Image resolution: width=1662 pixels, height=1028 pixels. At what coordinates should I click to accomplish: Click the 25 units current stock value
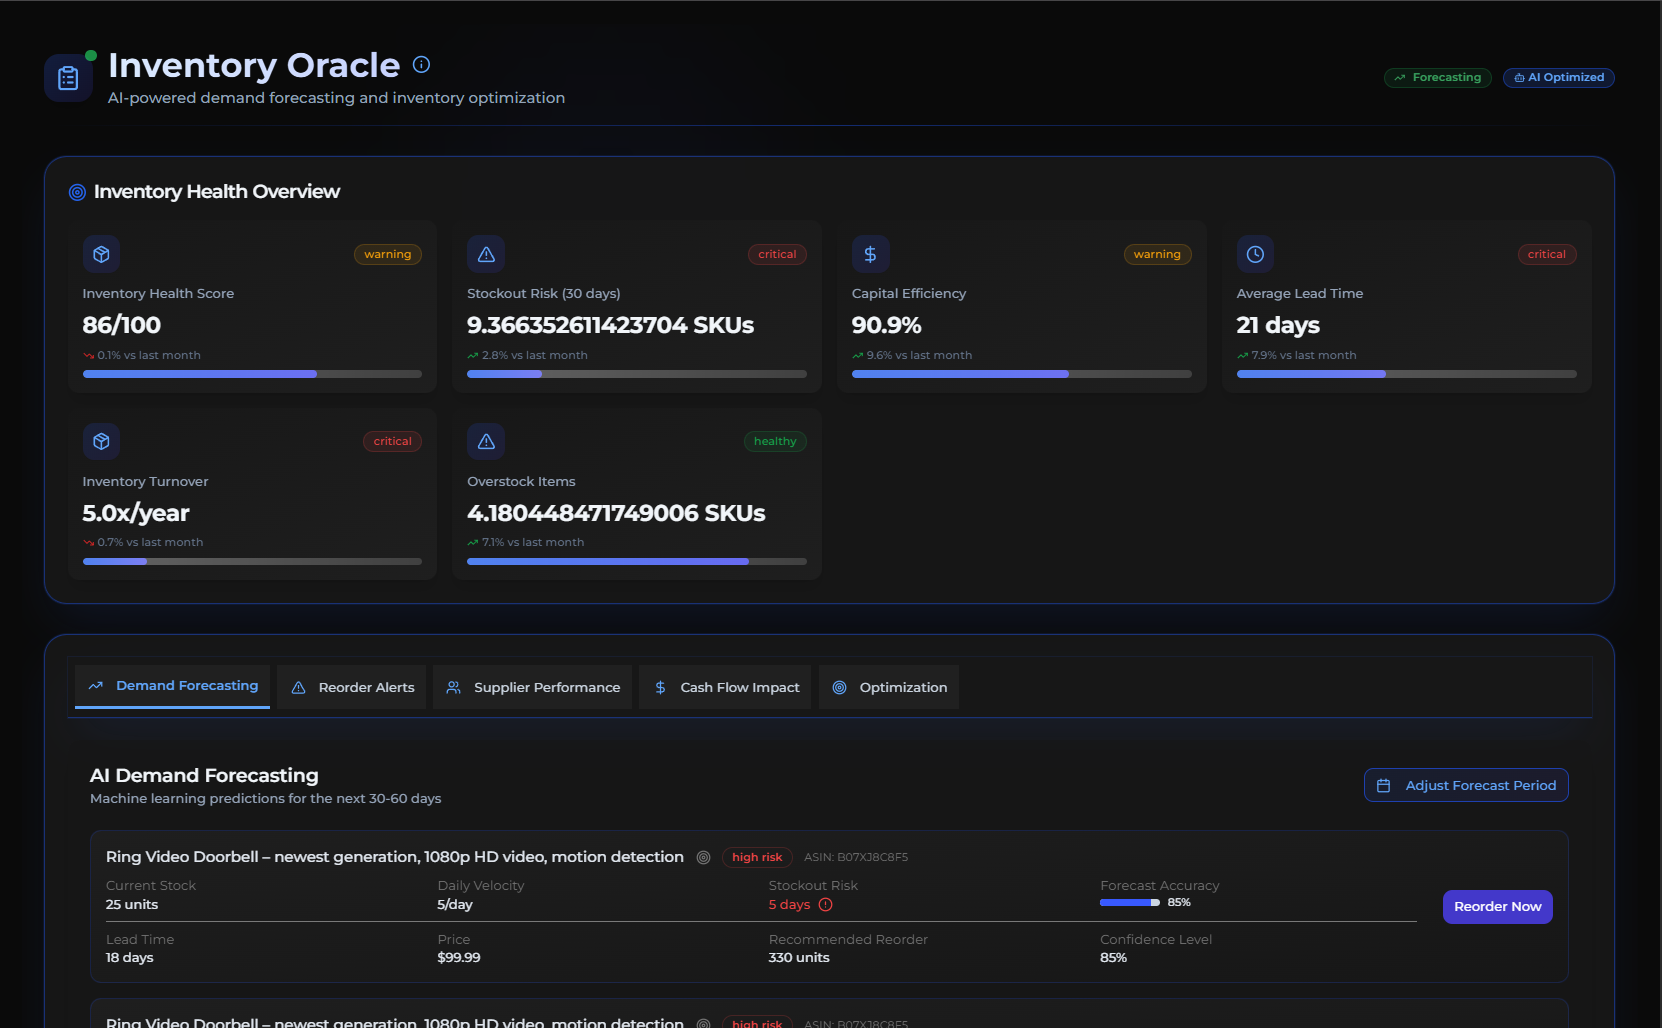(132, 905)
